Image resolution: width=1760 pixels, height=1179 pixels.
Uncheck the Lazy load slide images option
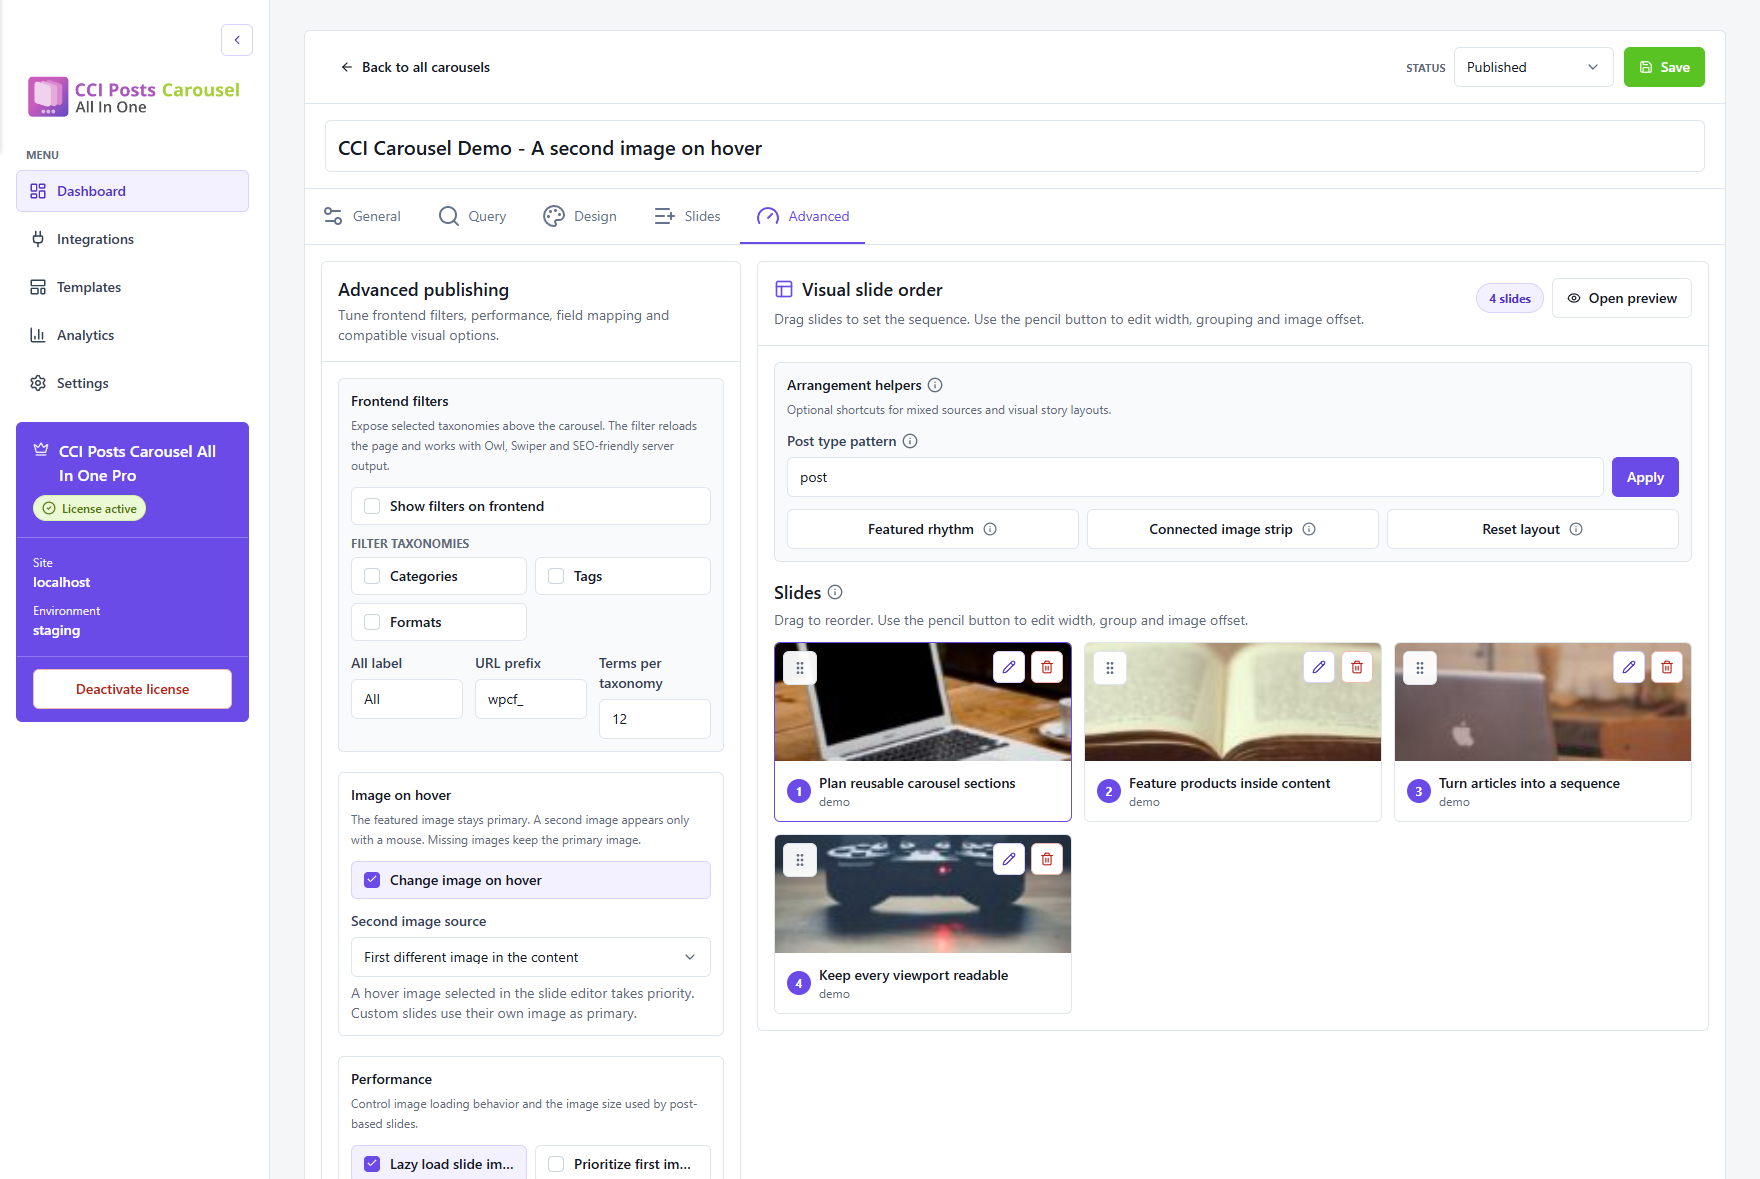tap(372, 1164)
